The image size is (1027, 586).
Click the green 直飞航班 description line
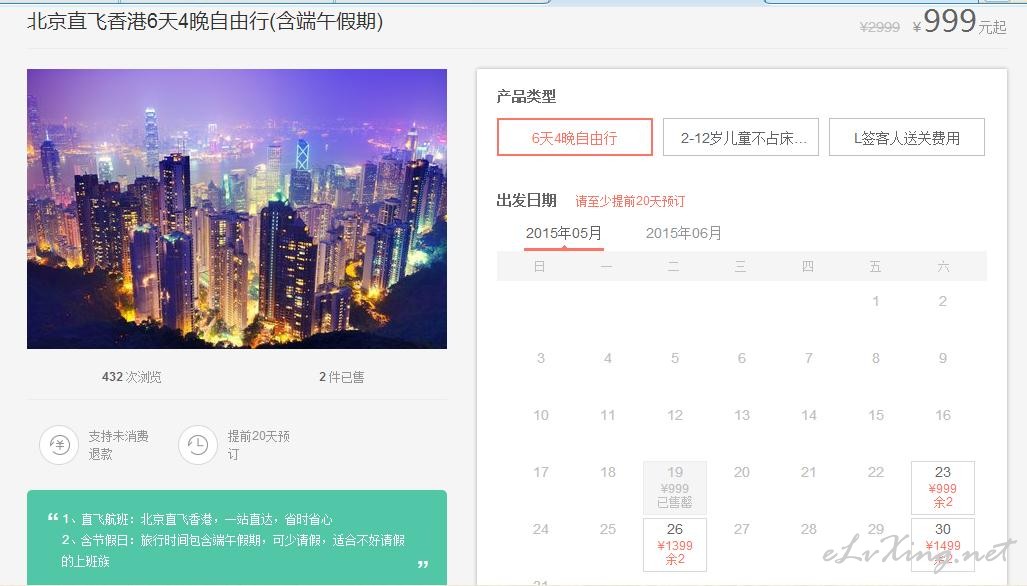[x=197, y=519]
